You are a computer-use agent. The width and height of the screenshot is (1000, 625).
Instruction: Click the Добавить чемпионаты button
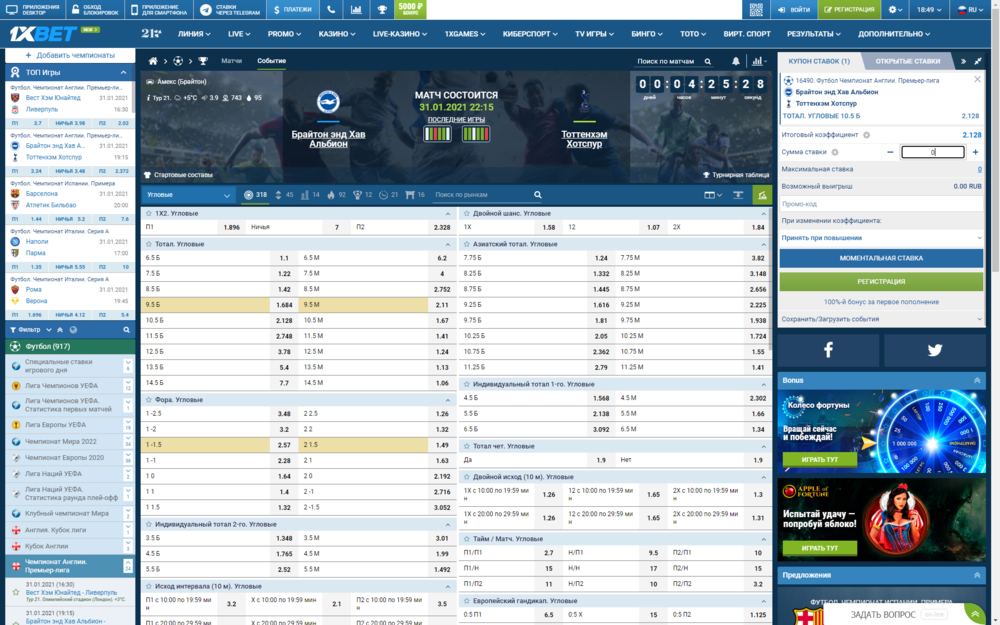coord(70,55)
